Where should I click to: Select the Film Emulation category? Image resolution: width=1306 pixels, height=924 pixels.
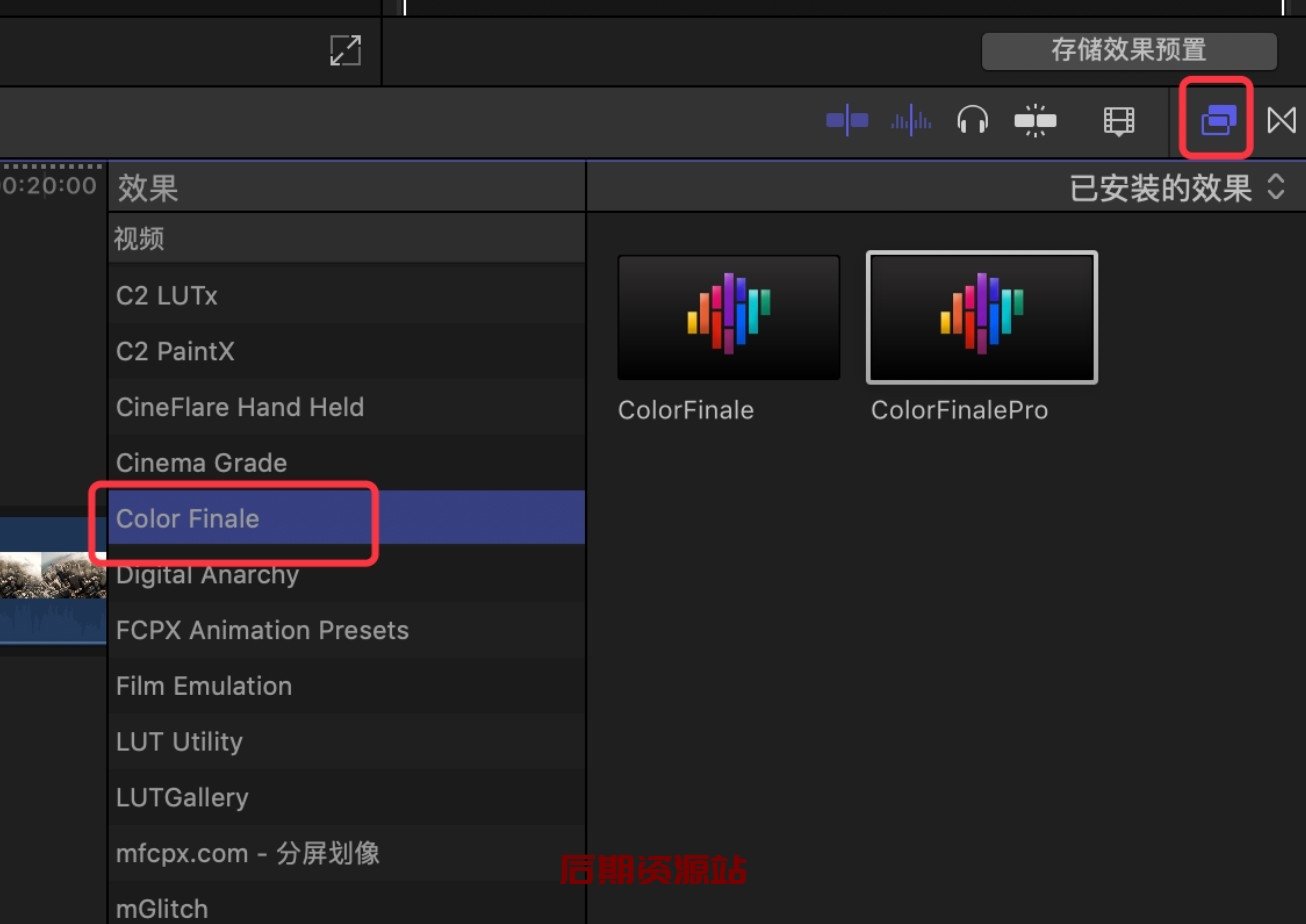point(346,686)
